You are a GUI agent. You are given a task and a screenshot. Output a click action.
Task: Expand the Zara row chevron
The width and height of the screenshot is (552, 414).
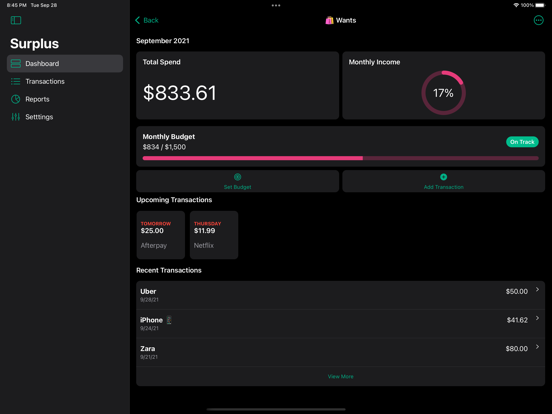[x=537, y=347]
